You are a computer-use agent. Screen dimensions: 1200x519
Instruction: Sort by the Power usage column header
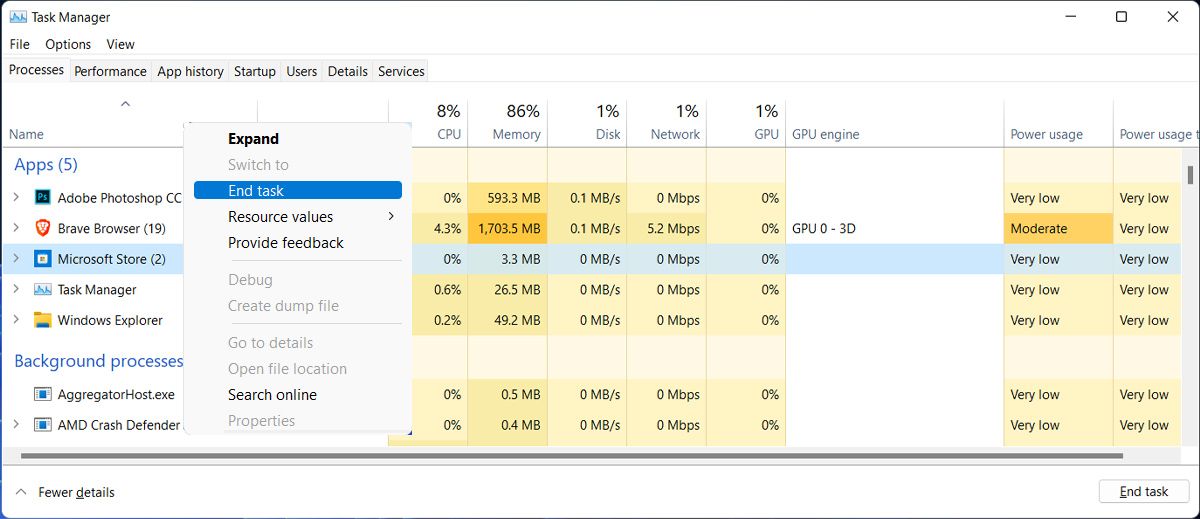click(x=1058, y=122)
